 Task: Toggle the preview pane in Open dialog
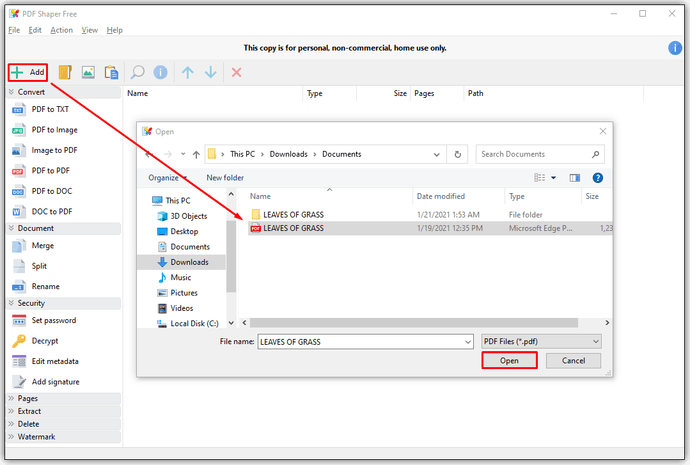(x=574, y=178)
